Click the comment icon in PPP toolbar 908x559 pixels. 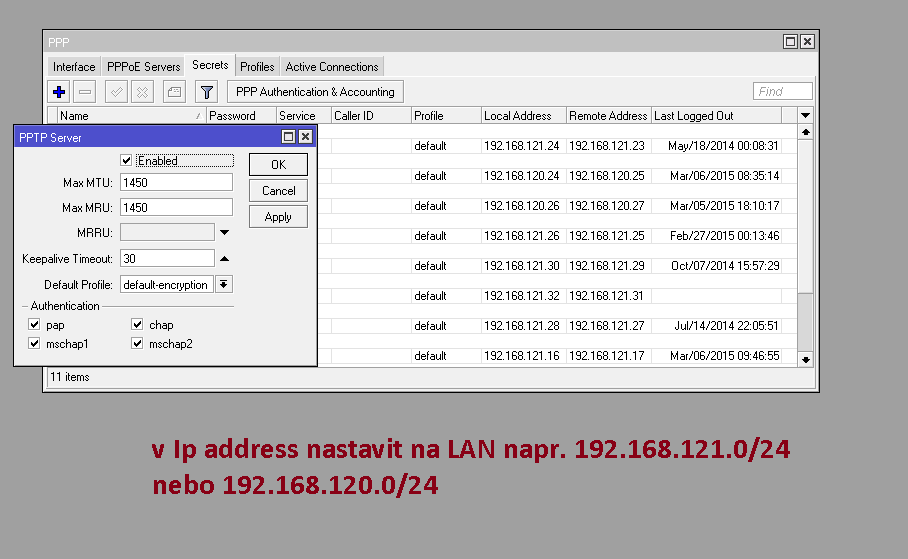[174, 92]
